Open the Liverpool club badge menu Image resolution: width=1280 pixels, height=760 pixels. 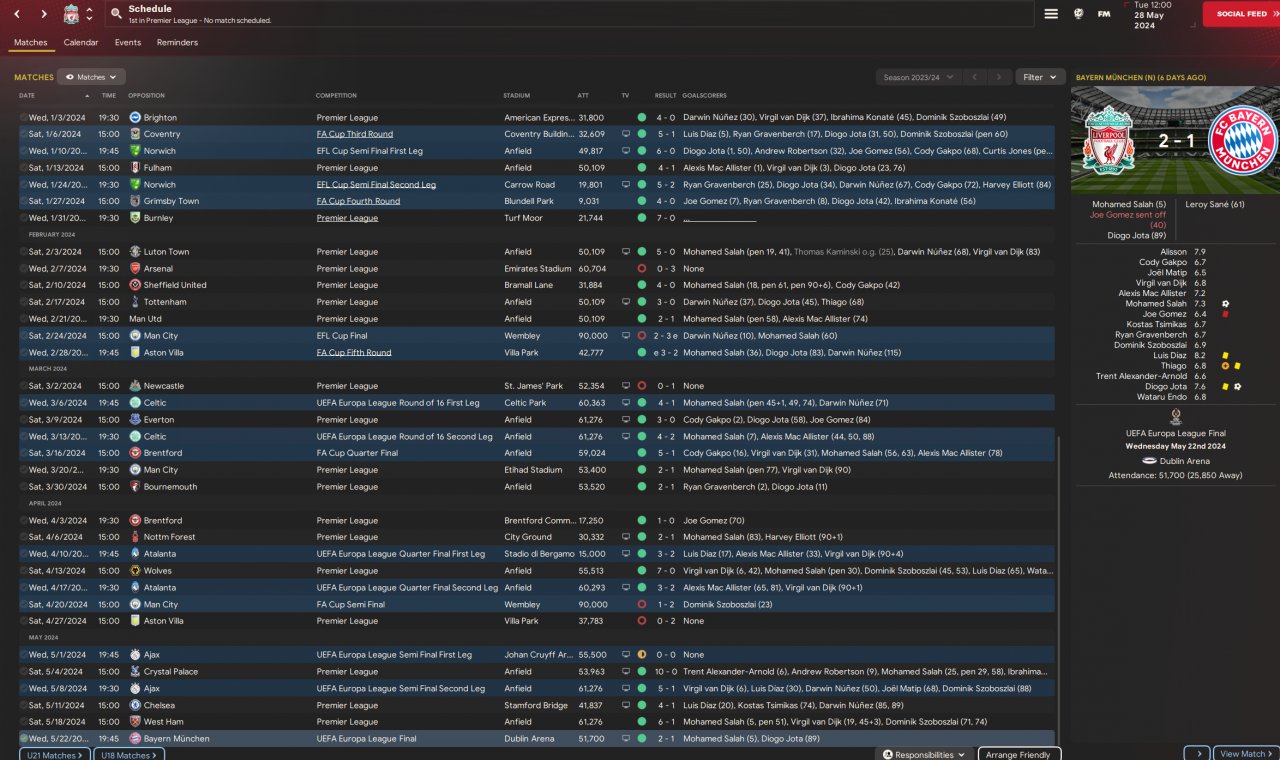71,14
